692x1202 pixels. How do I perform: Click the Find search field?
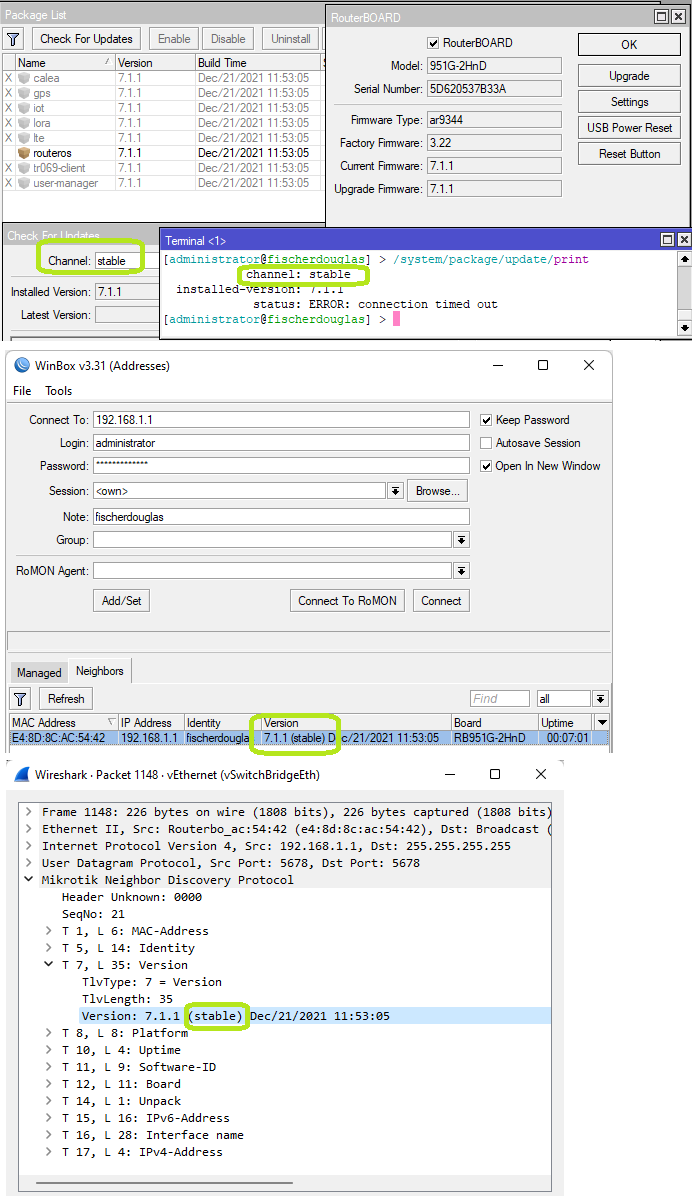tap(500, 699)
